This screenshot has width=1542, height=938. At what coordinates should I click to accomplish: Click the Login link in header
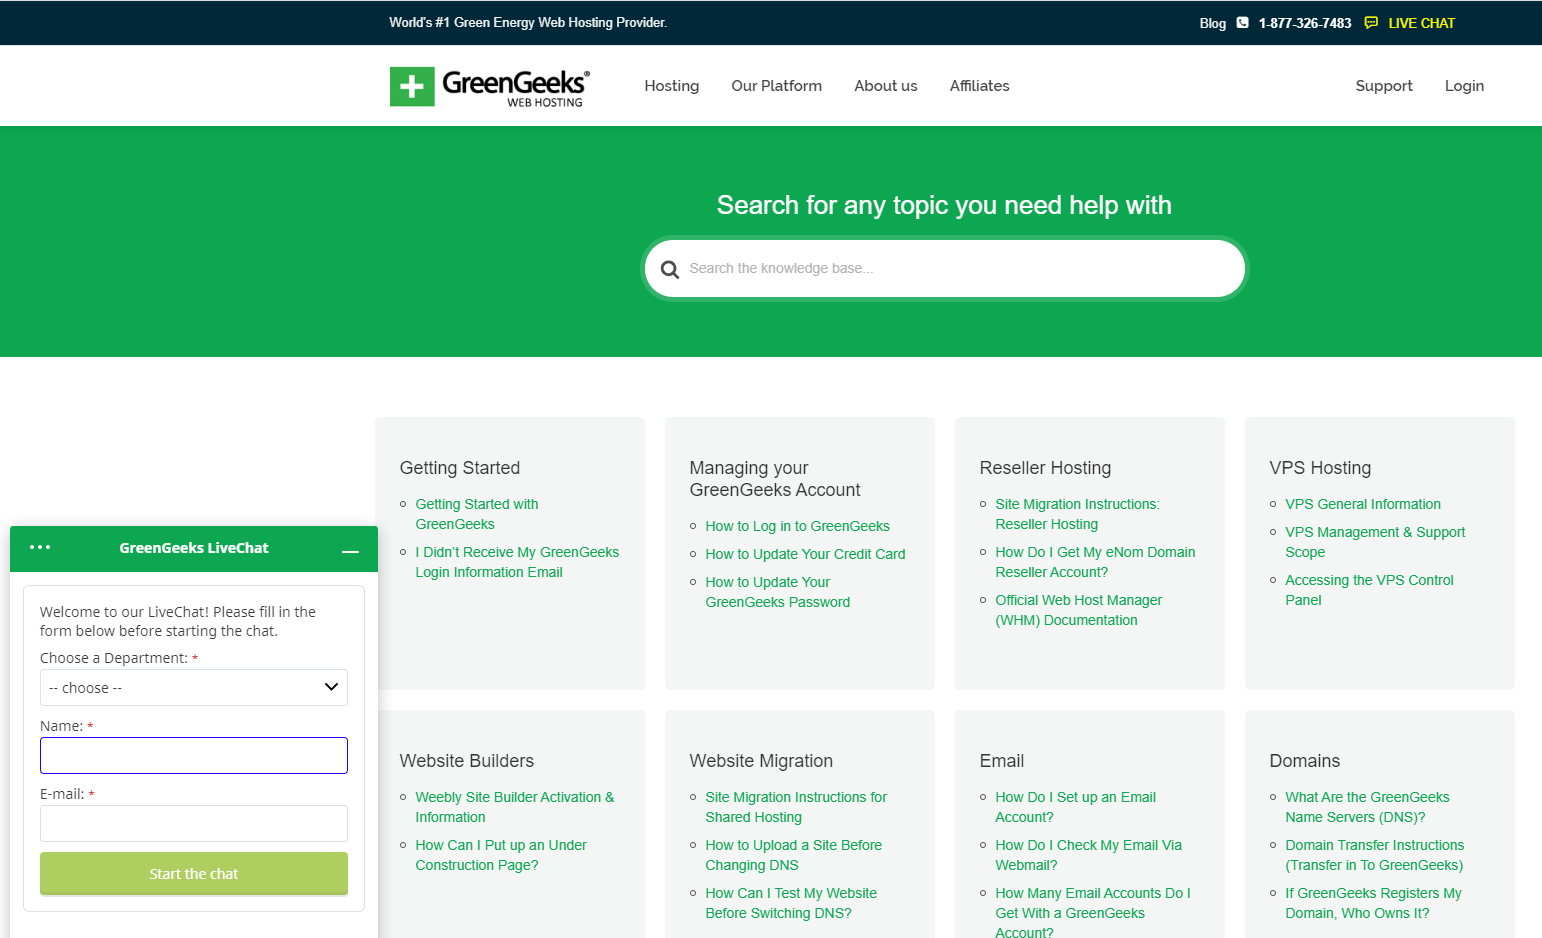pyautogui.click(x=1464, y=86)
